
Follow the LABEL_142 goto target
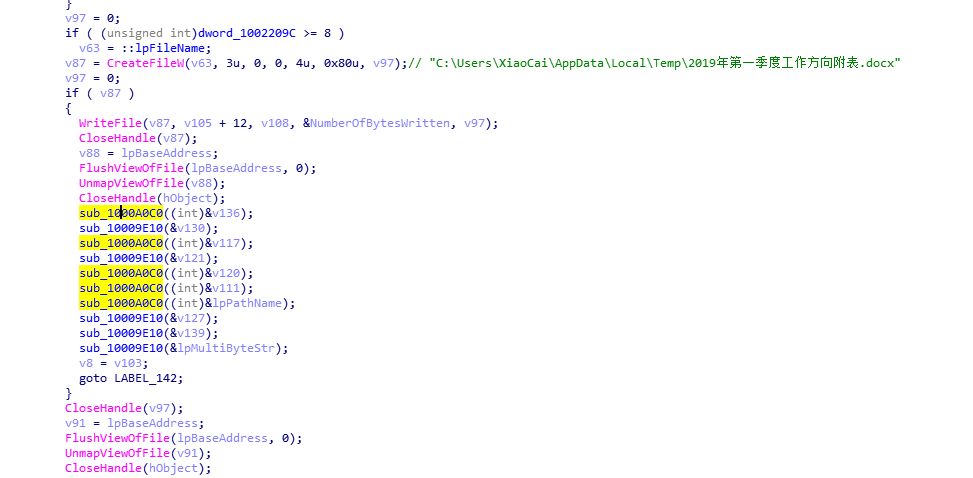pos(149,378)
